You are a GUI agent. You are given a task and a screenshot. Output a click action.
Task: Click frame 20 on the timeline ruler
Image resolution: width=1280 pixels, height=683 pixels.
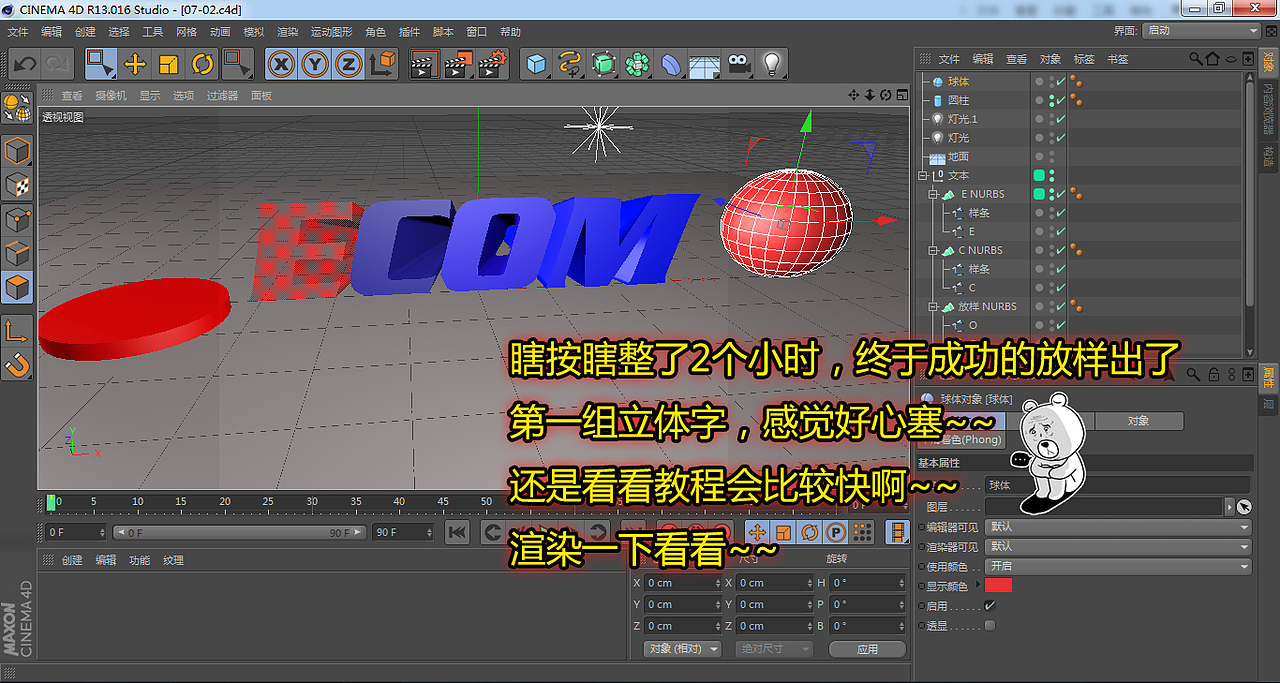225,502
